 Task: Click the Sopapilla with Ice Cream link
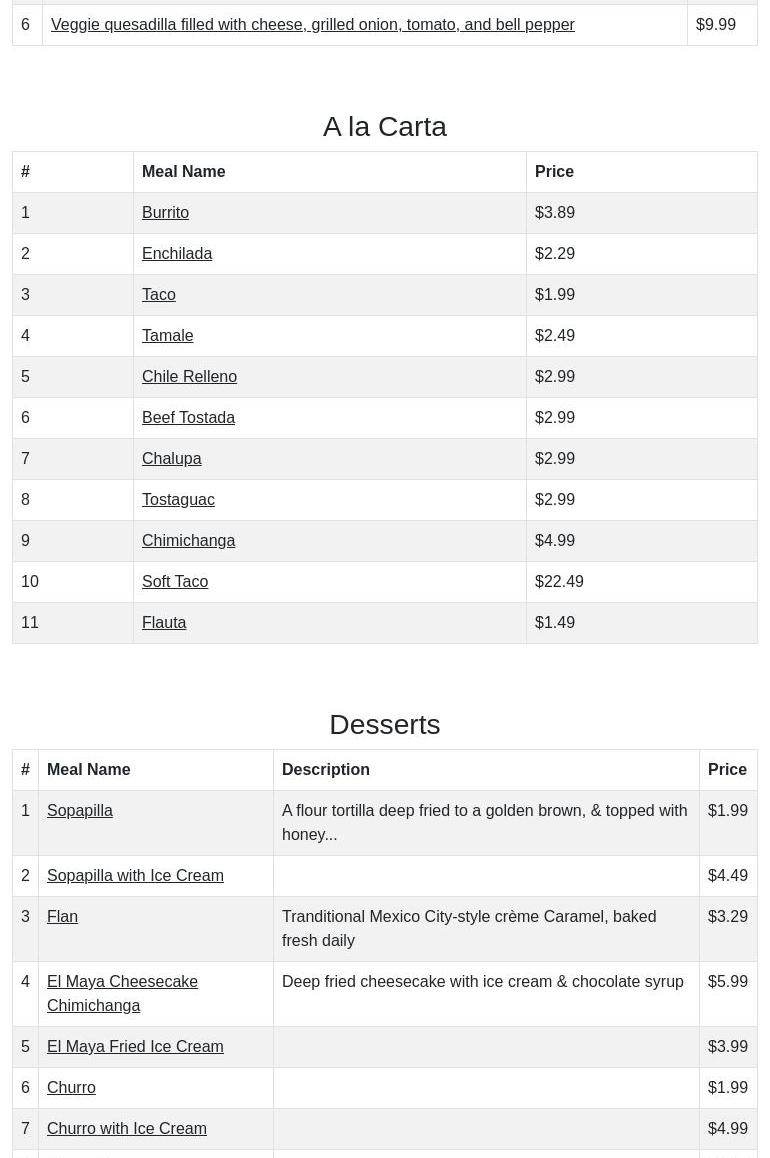point(135,876)
